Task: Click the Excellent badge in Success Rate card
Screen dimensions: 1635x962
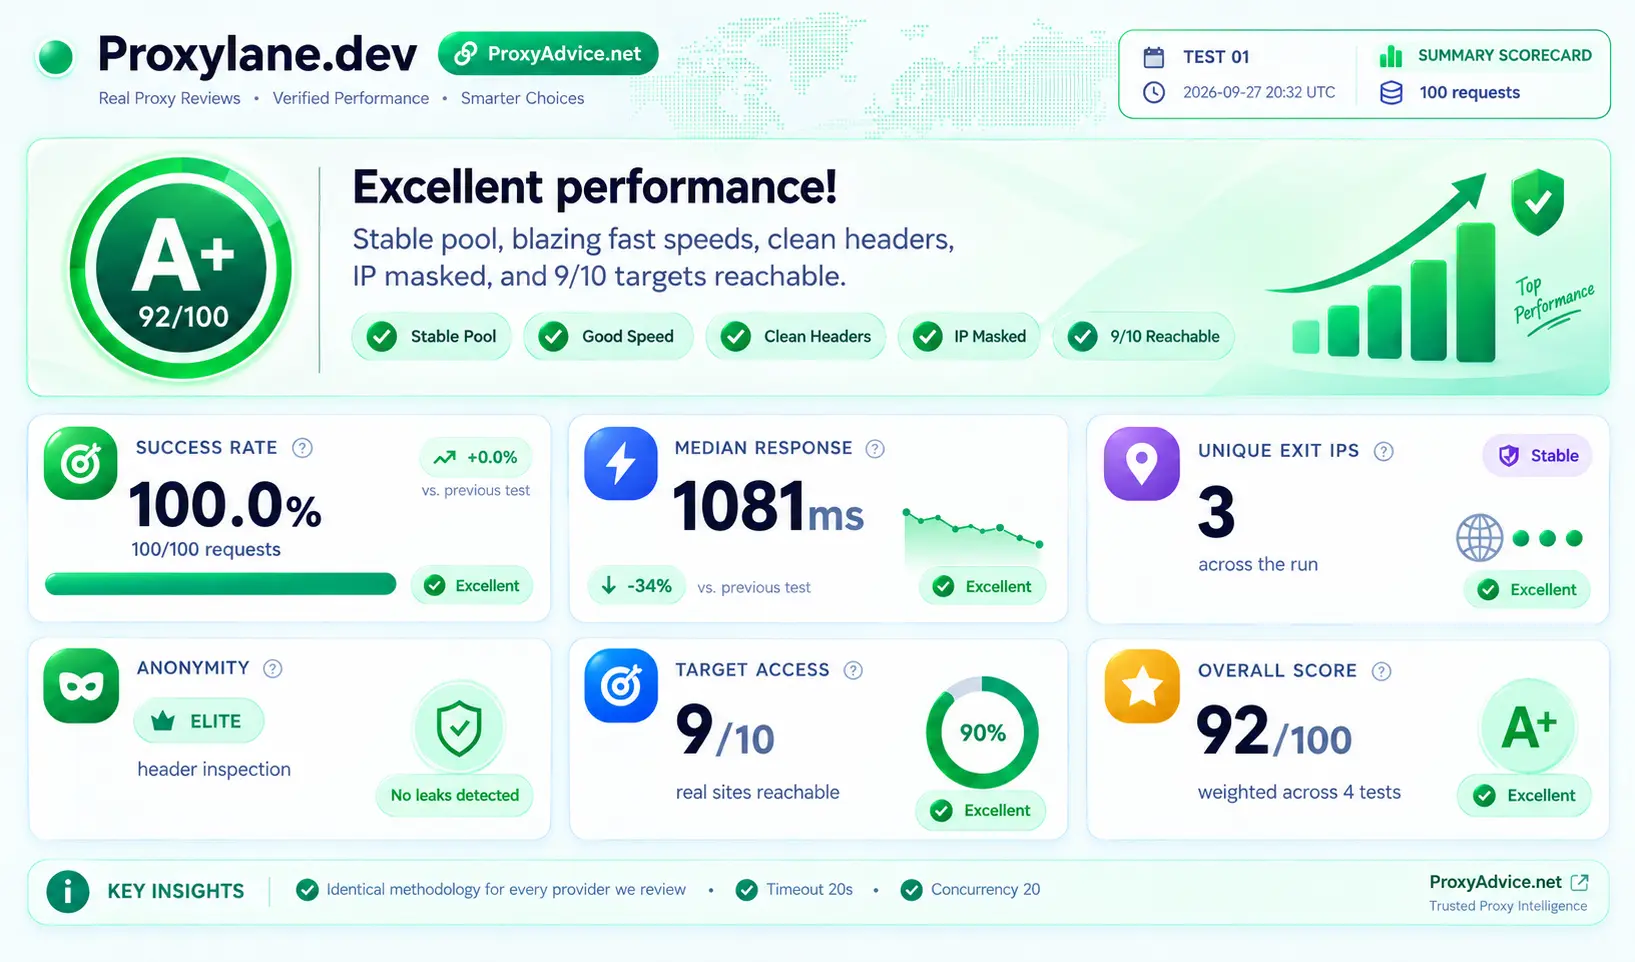Action: [472, 586]
